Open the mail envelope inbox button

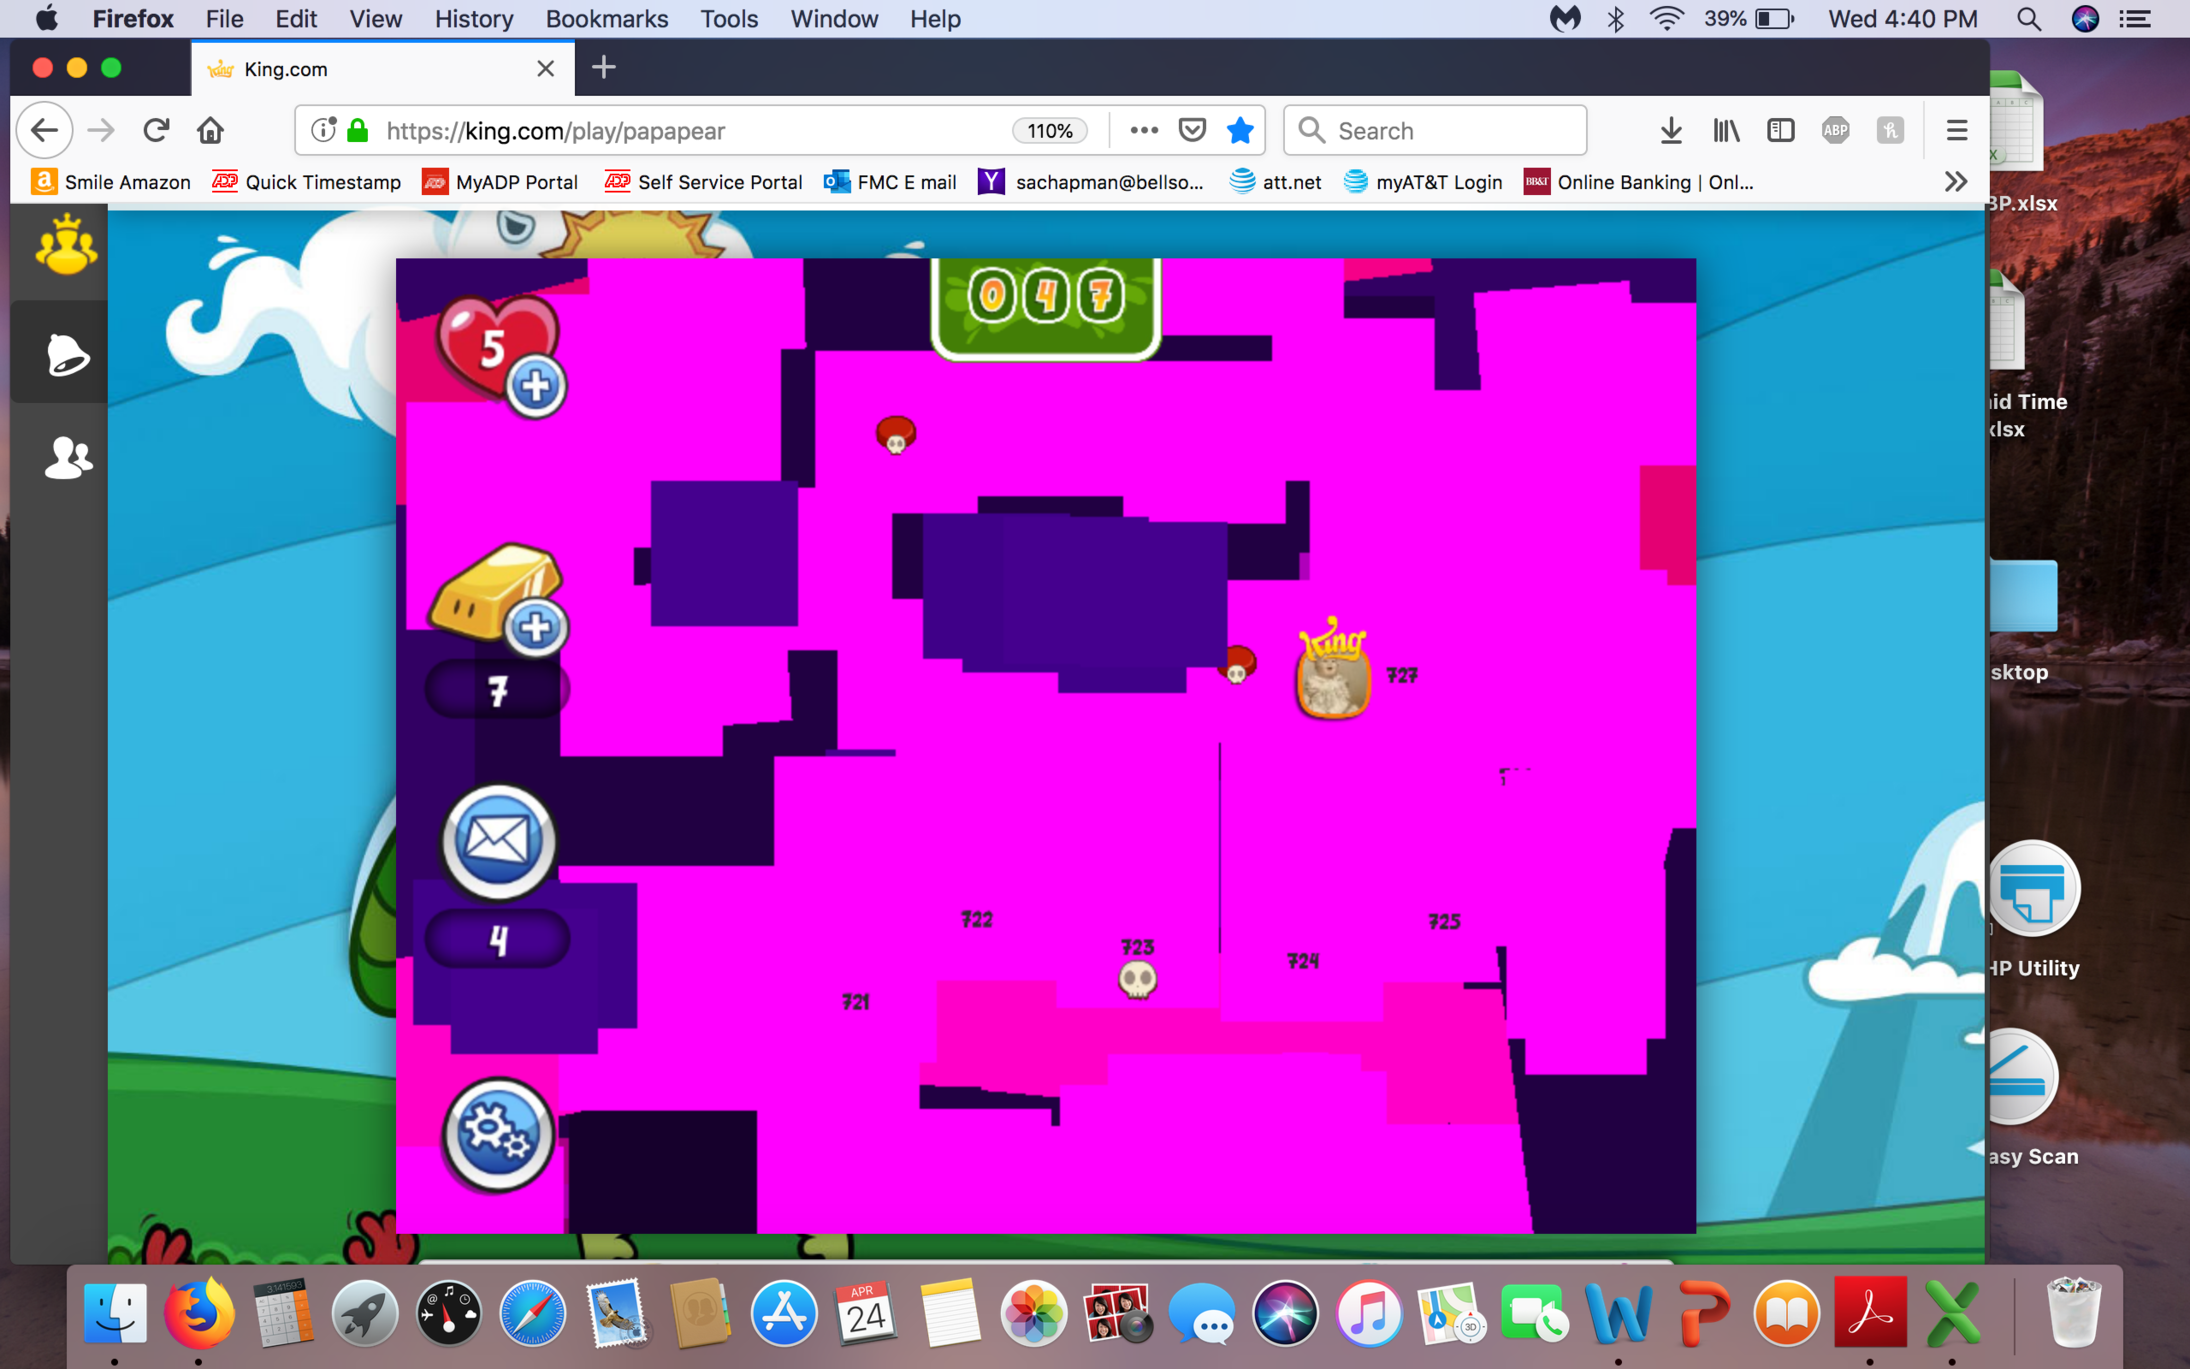(x=498, y=840)
